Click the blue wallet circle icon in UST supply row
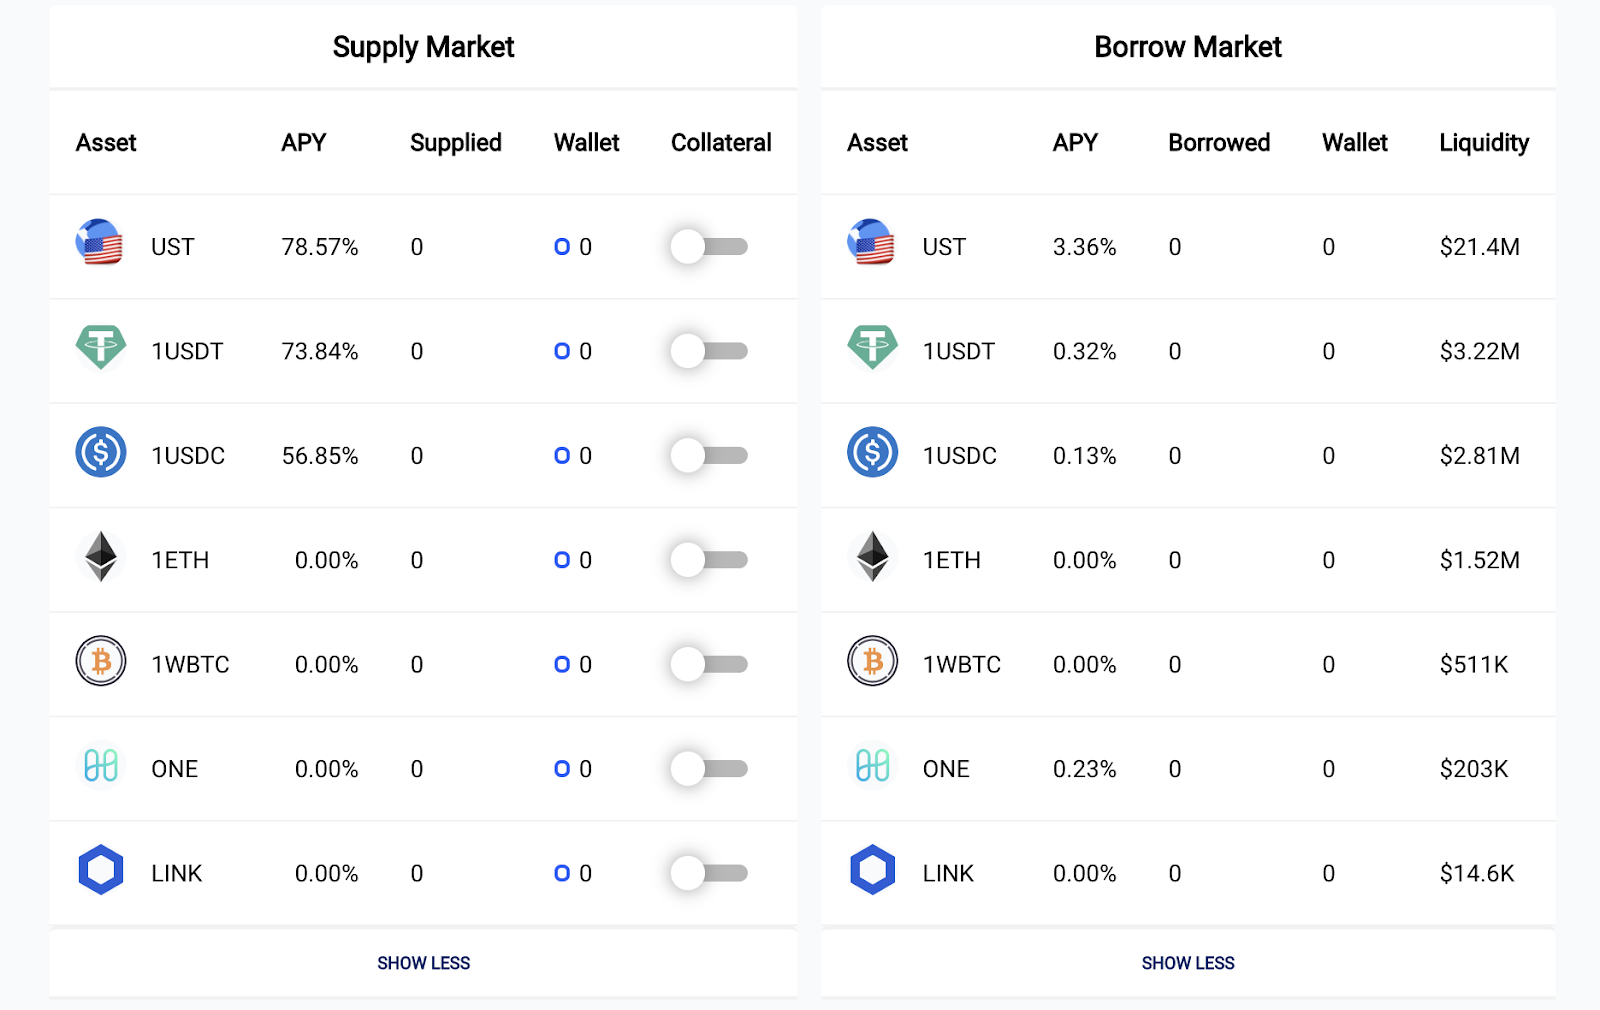 [x=562, y=247]
